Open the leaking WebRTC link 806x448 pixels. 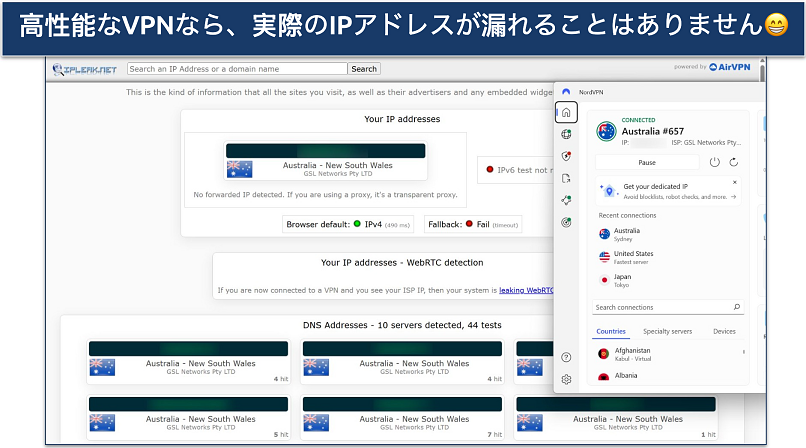point(528,291)
